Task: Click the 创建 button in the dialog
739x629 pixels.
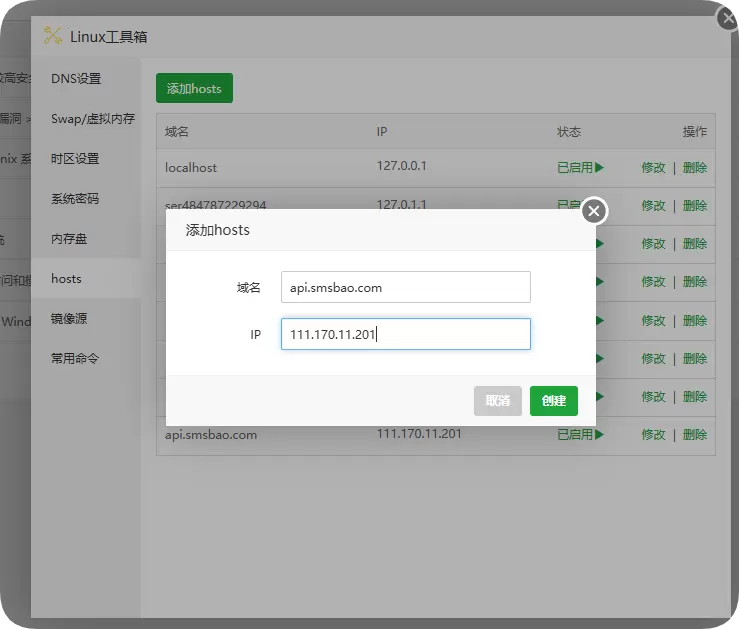Action: (553, 400)
